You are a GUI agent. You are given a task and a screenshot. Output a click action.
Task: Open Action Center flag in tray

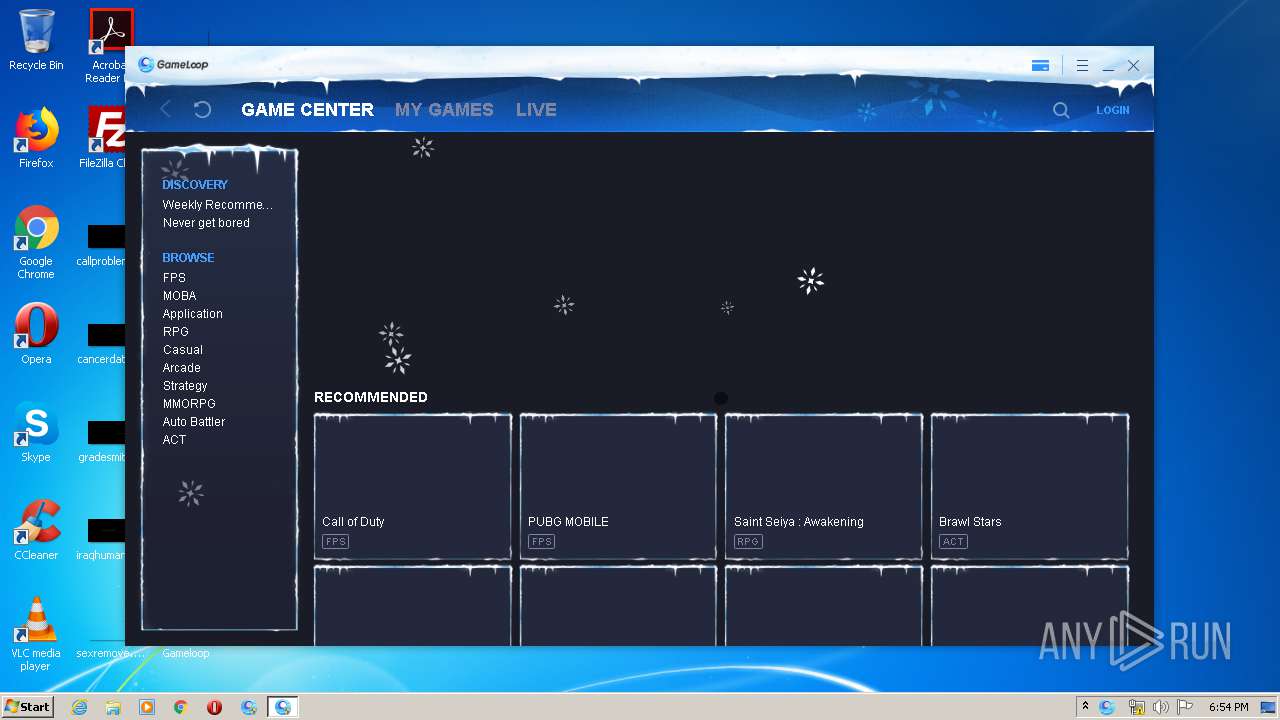pos(1185,707)
